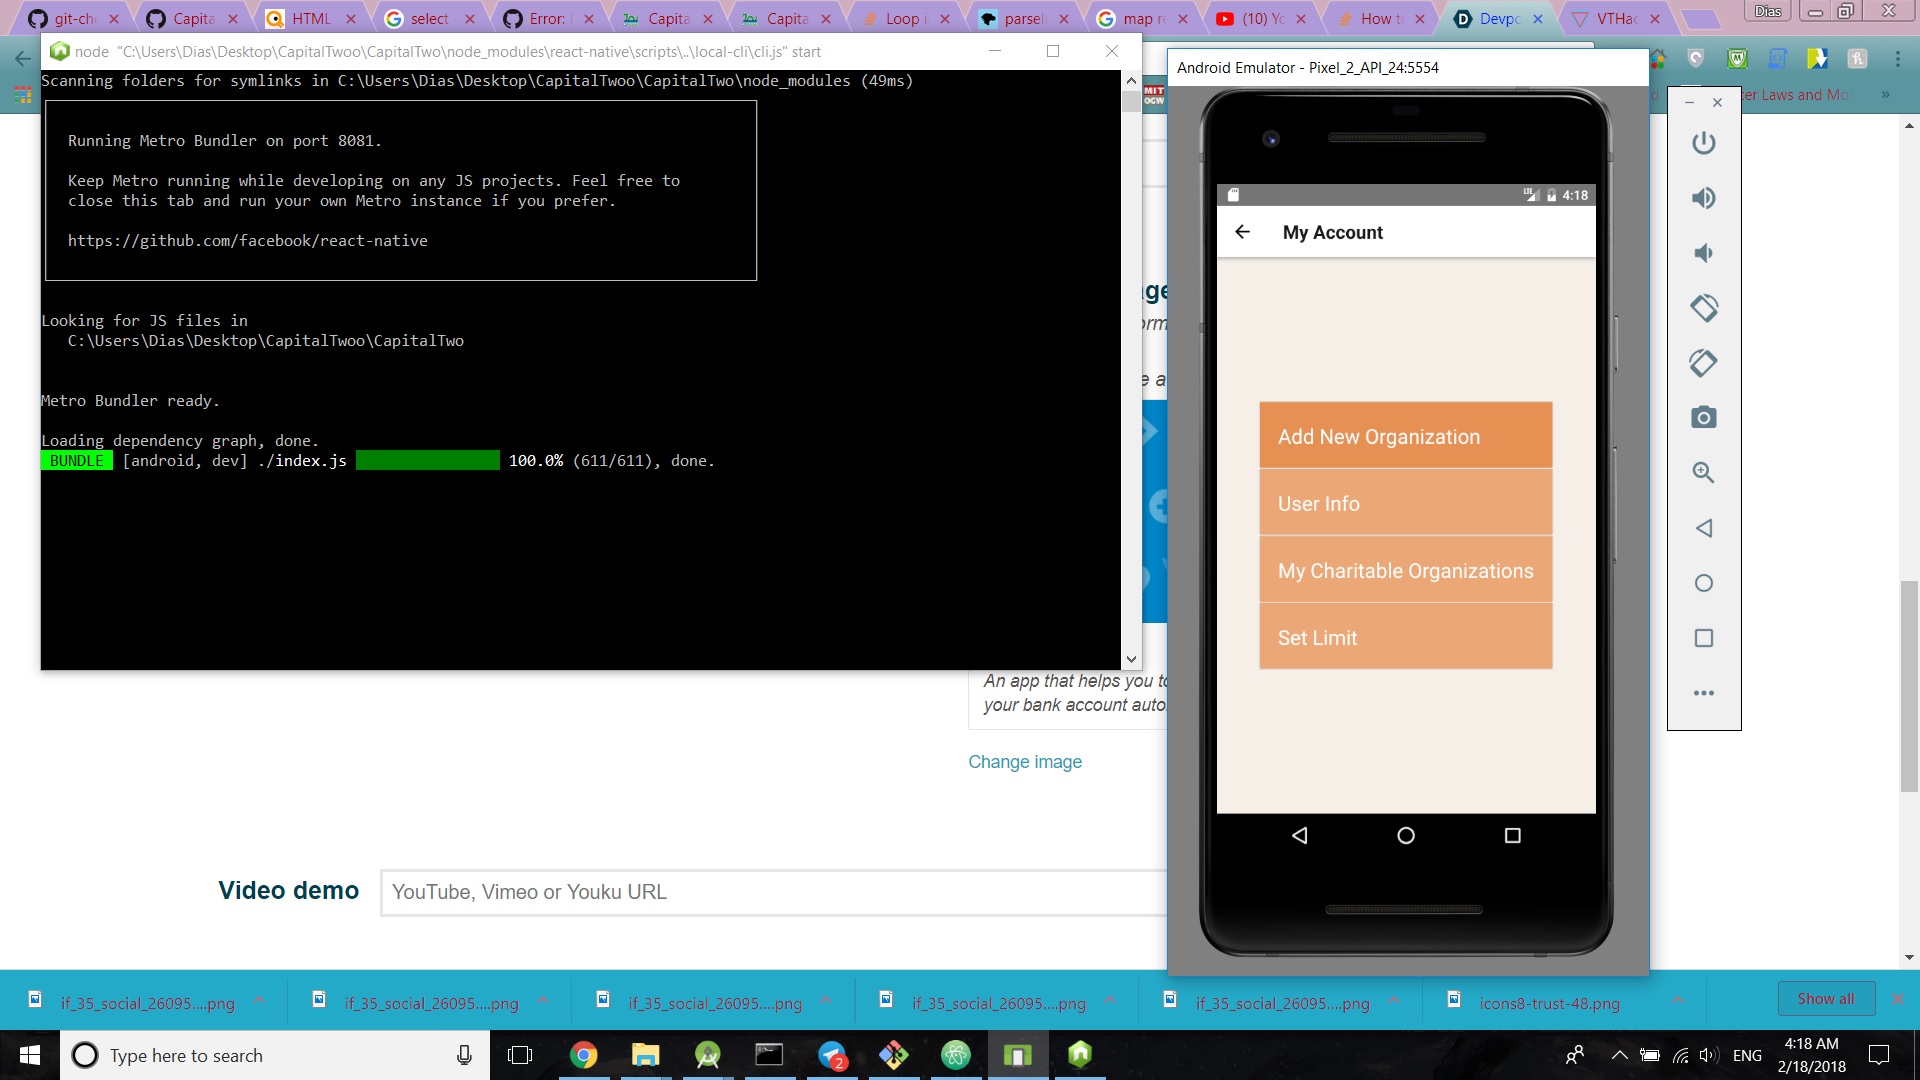Expand menu for icons8-trust-48.png download
Viewport: 1920px width, 1080px height.
[1677, 1001]
